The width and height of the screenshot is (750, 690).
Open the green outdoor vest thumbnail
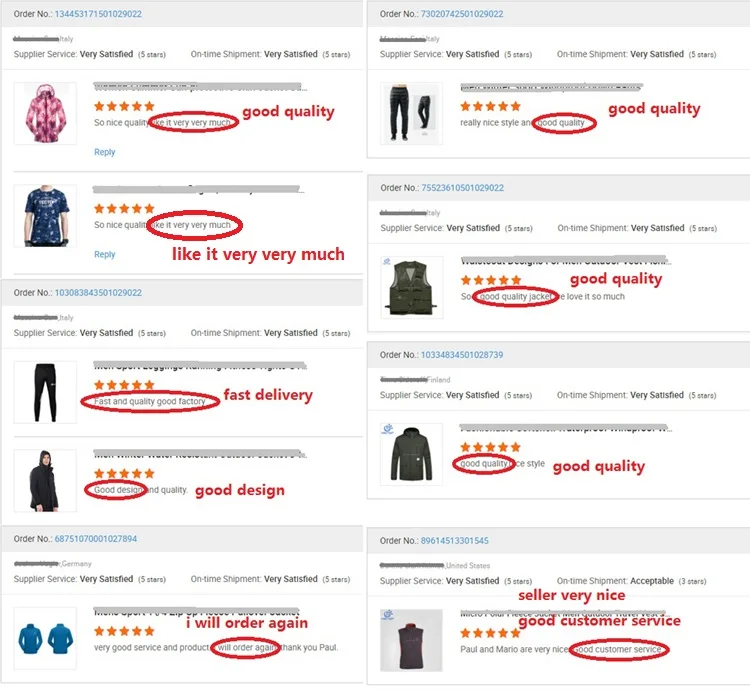[412, 287]
